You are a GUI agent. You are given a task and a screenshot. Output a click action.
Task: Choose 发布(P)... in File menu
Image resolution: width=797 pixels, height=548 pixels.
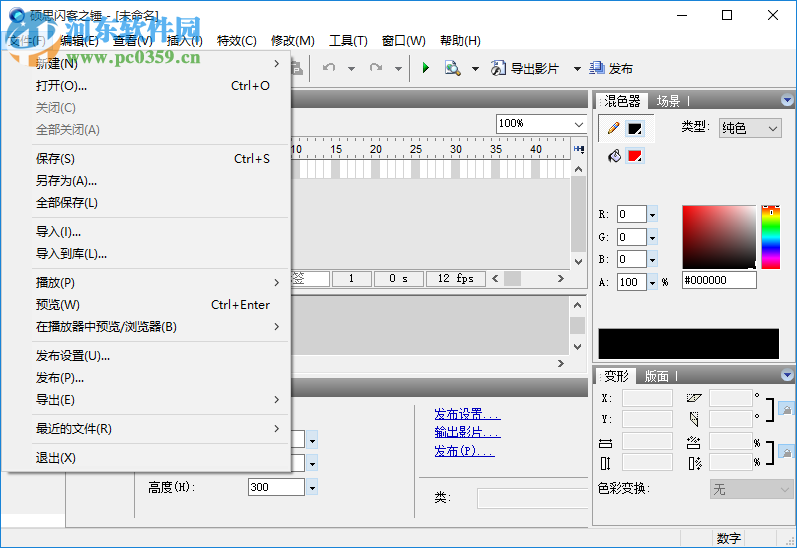coord(161,378)
